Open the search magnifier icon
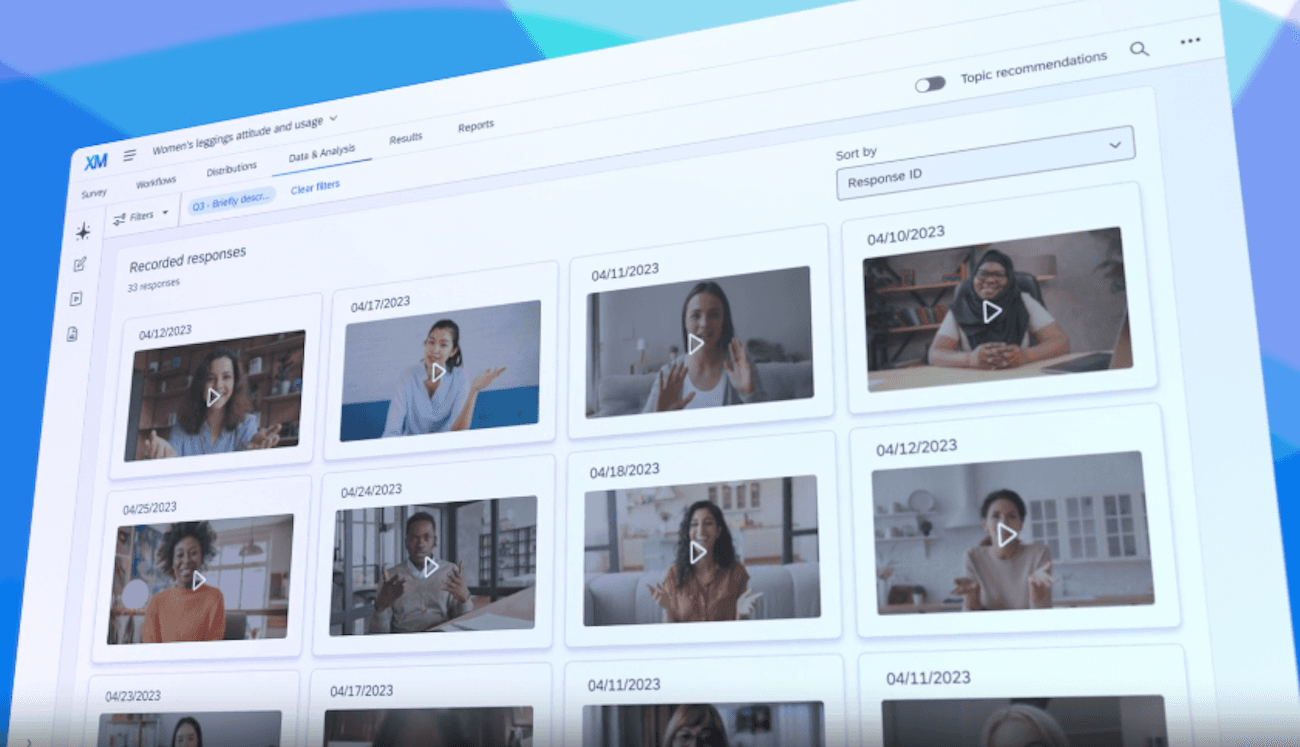1300x747 pixels. [1139, 49]
